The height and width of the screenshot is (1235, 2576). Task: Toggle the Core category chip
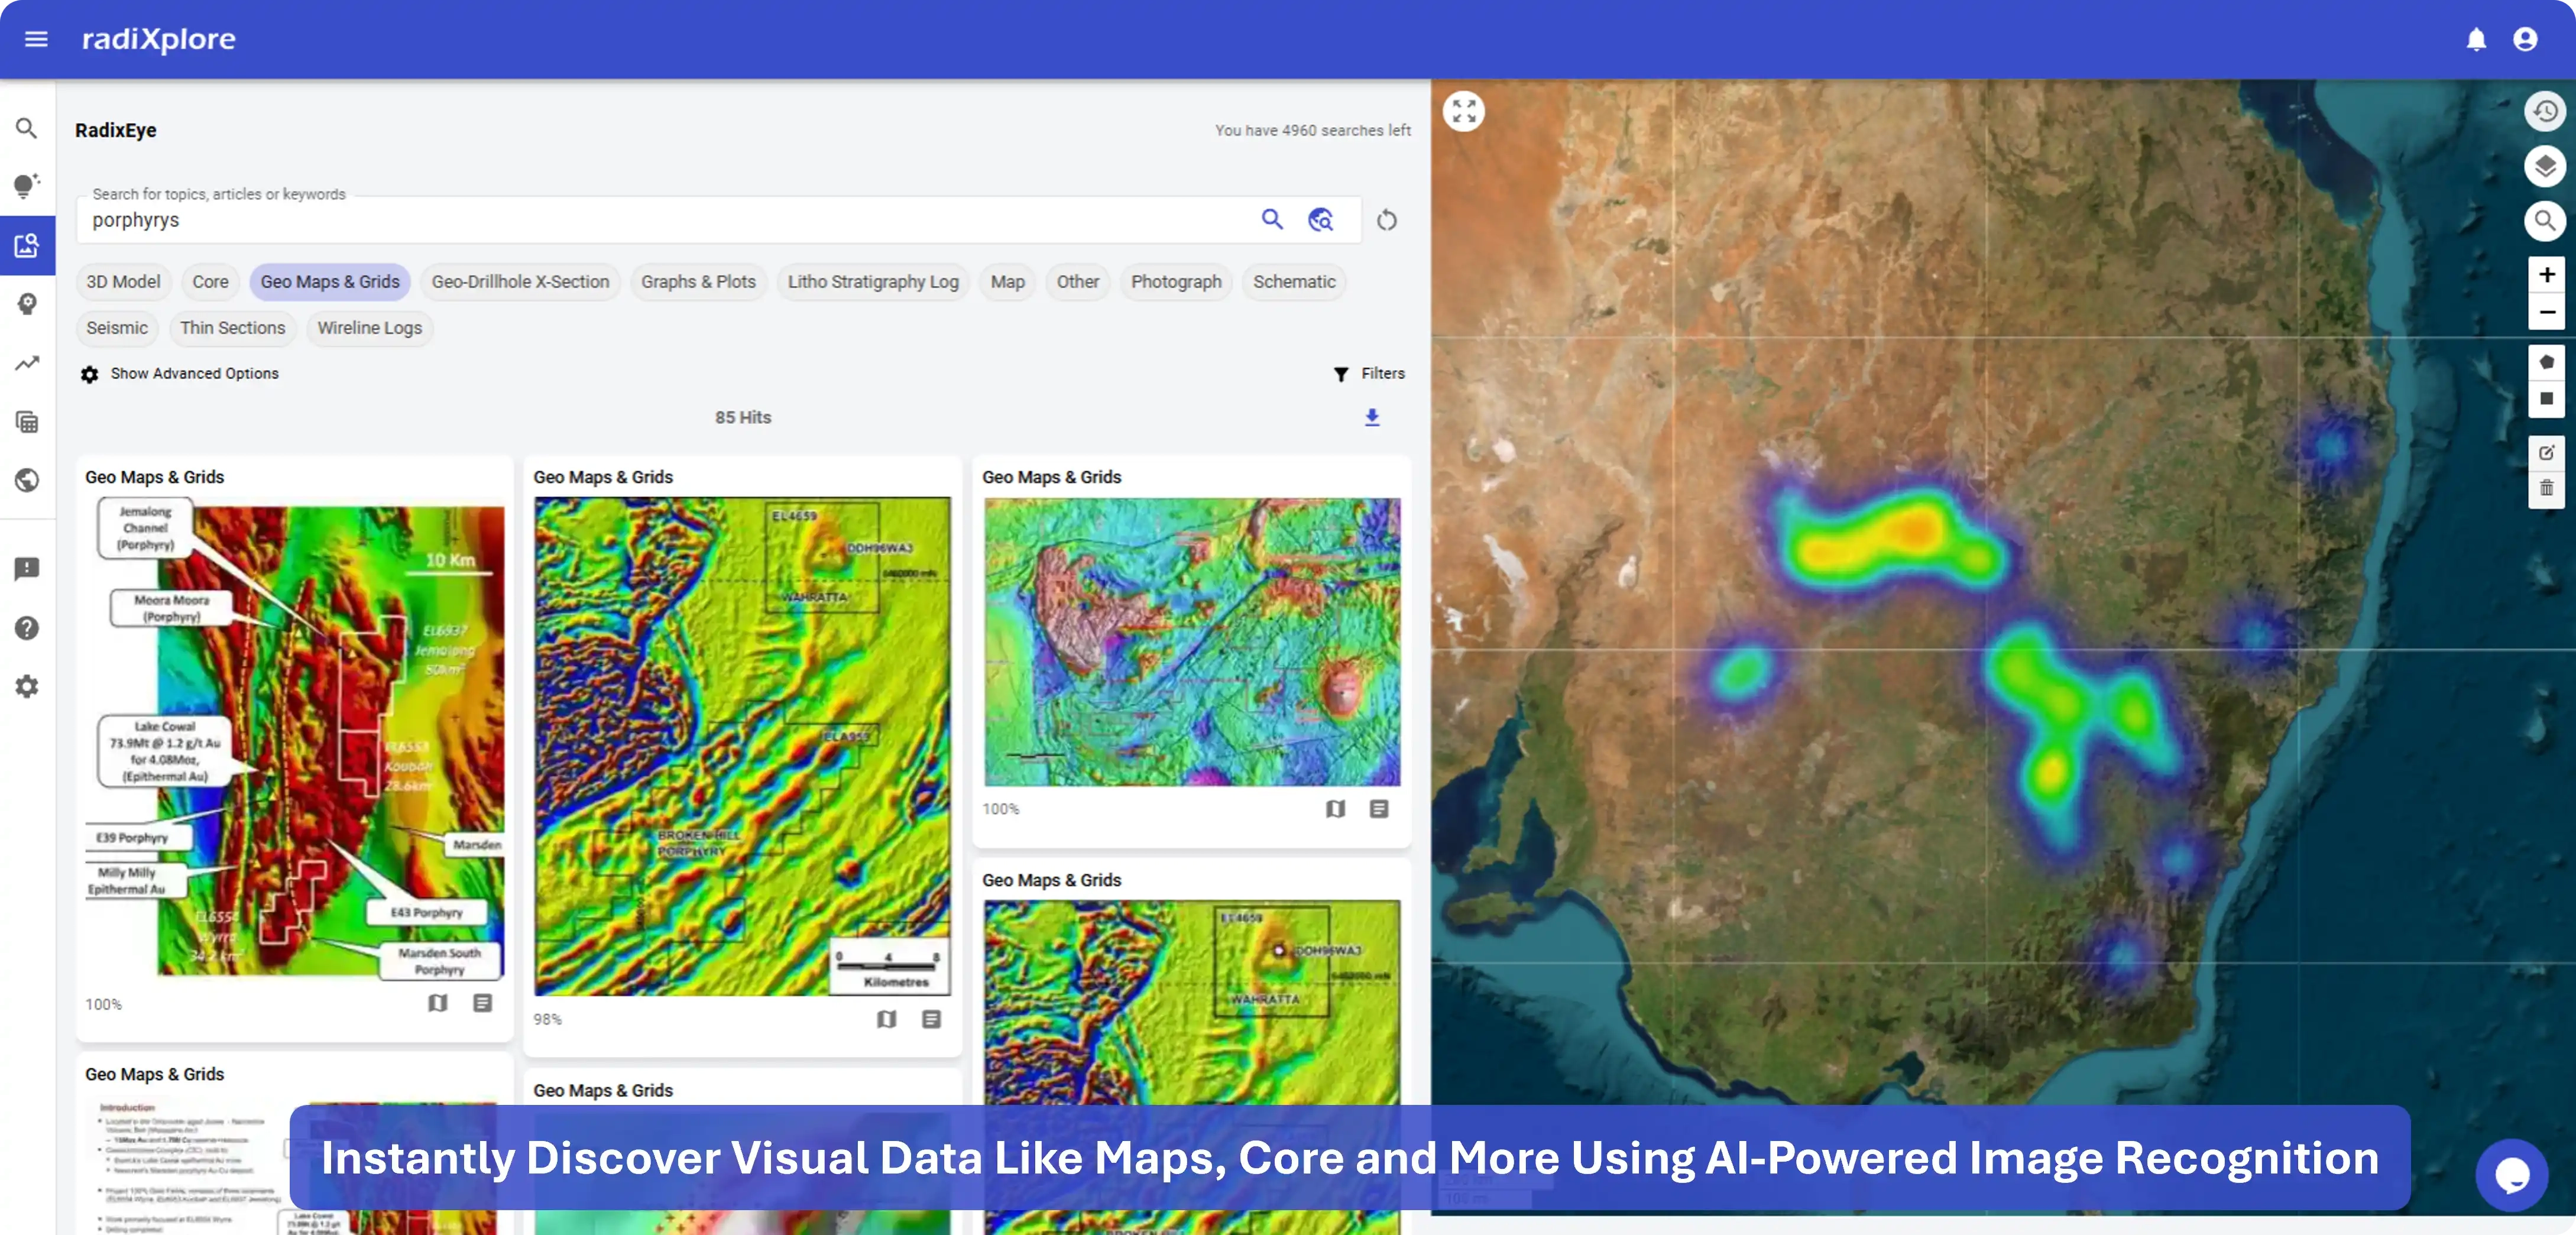tap(210, 282)
